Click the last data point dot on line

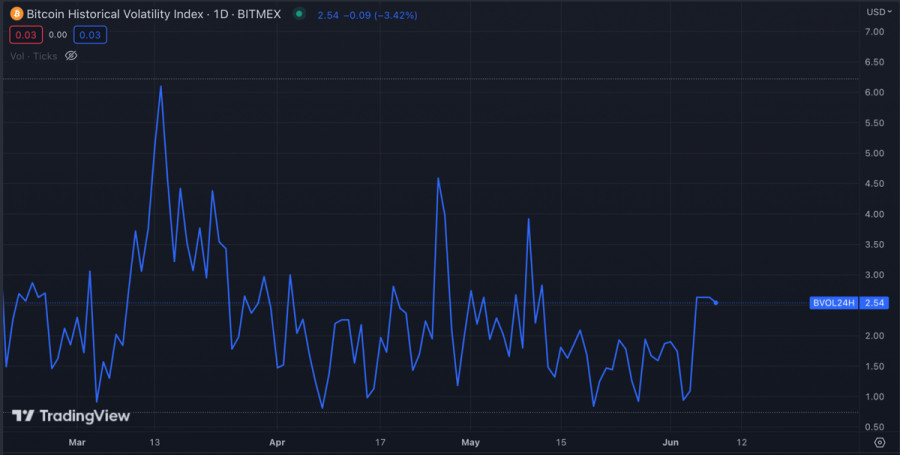point(715,303)
